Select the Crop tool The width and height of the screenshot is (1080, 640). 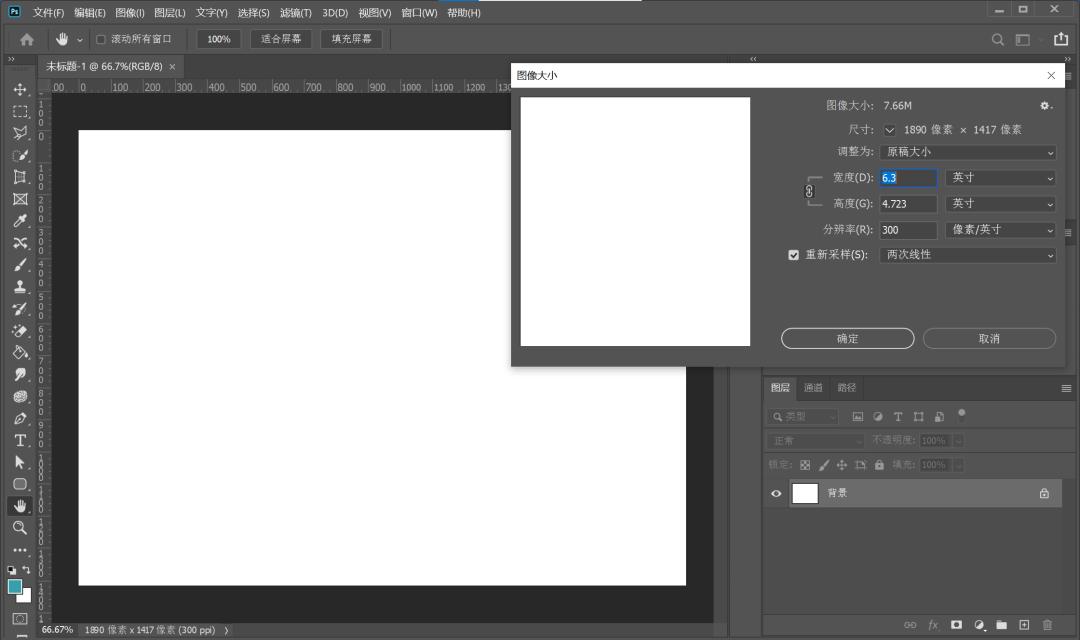coord(19,177)
